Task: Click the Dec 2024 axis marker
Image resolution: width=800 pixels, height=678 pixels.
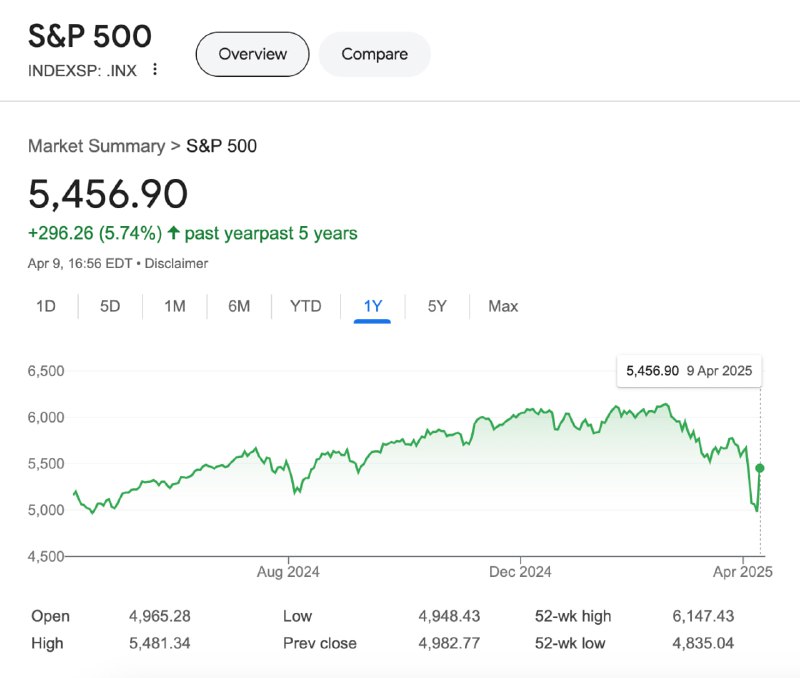Action: pos(520,571)
